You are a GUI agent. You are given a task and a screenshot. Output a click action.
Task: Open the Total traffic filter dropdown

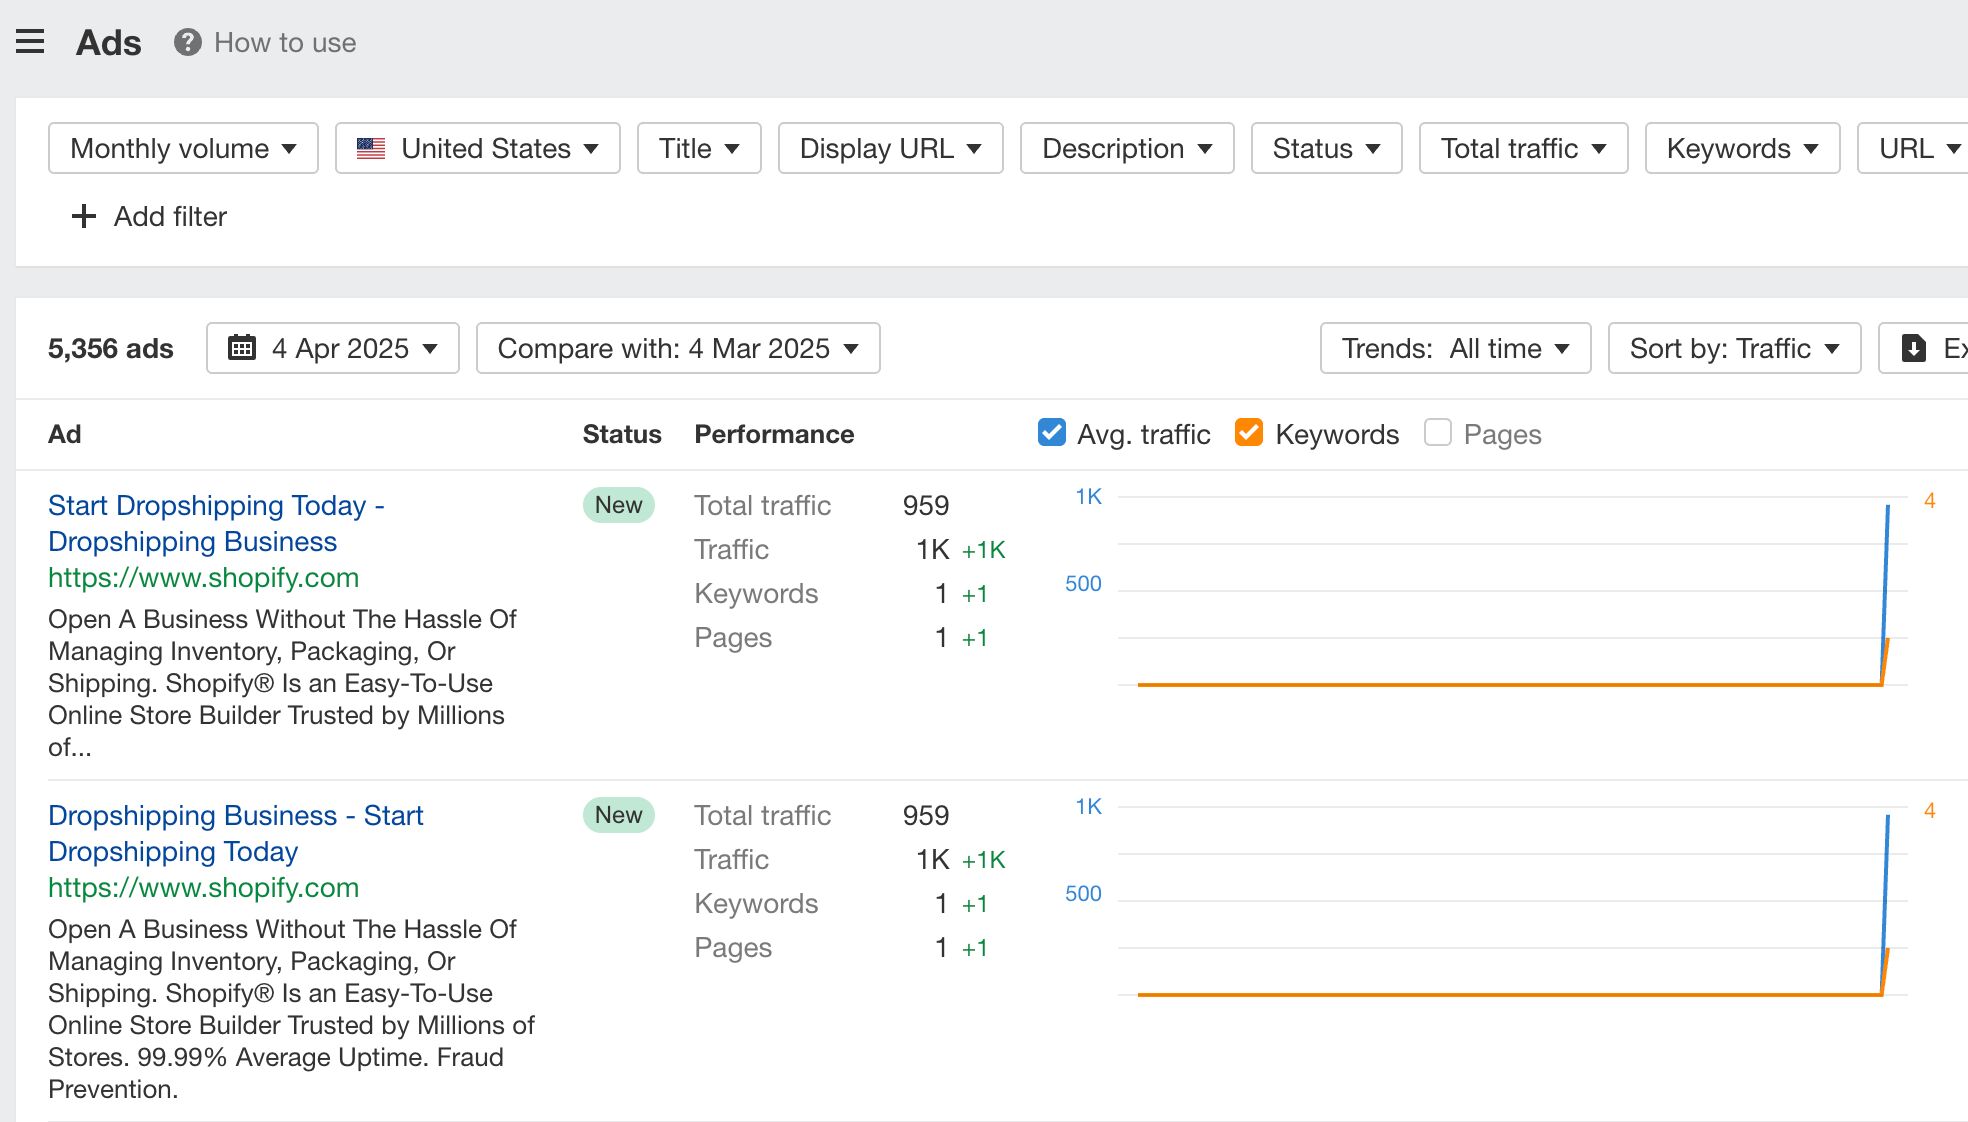coord(1522,148)
